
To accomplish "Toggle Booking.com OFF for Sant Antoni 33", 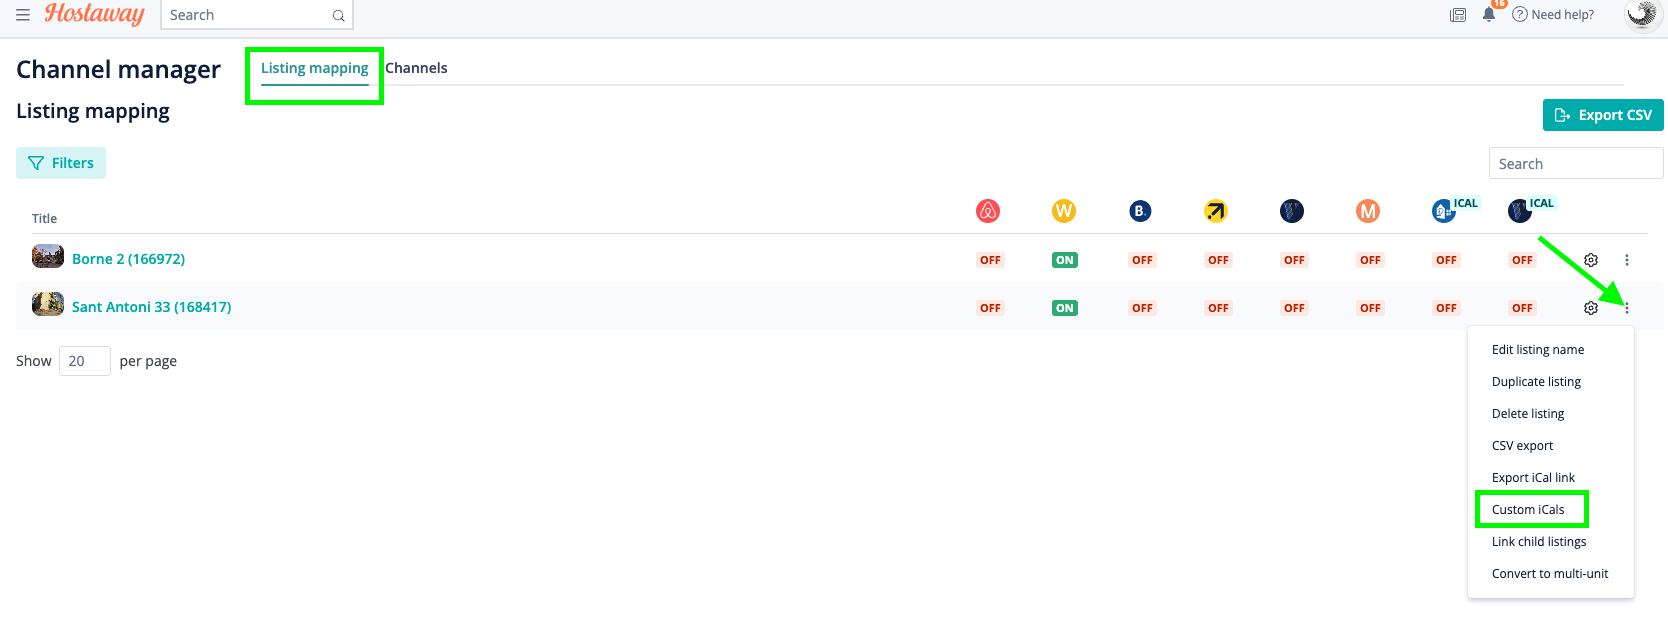I will pos(1142,308).
